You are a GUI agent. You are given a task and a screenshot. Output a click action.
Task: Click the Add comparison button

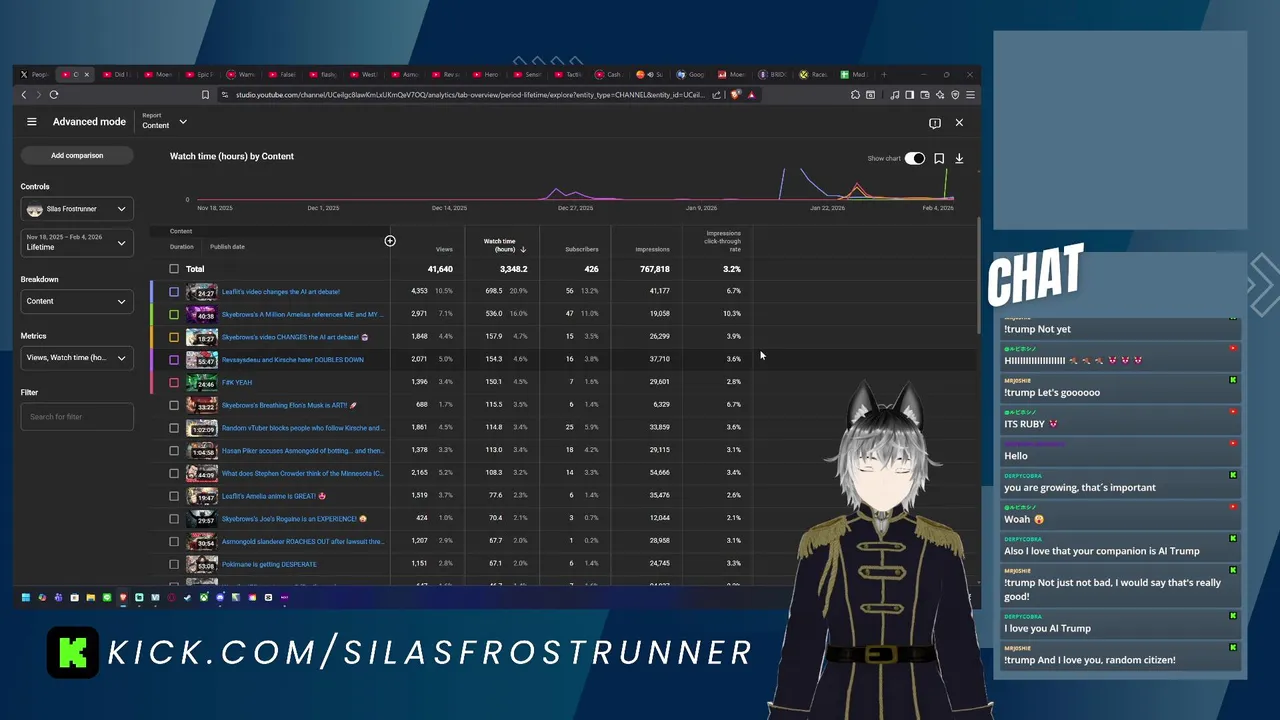pos(77,155)
